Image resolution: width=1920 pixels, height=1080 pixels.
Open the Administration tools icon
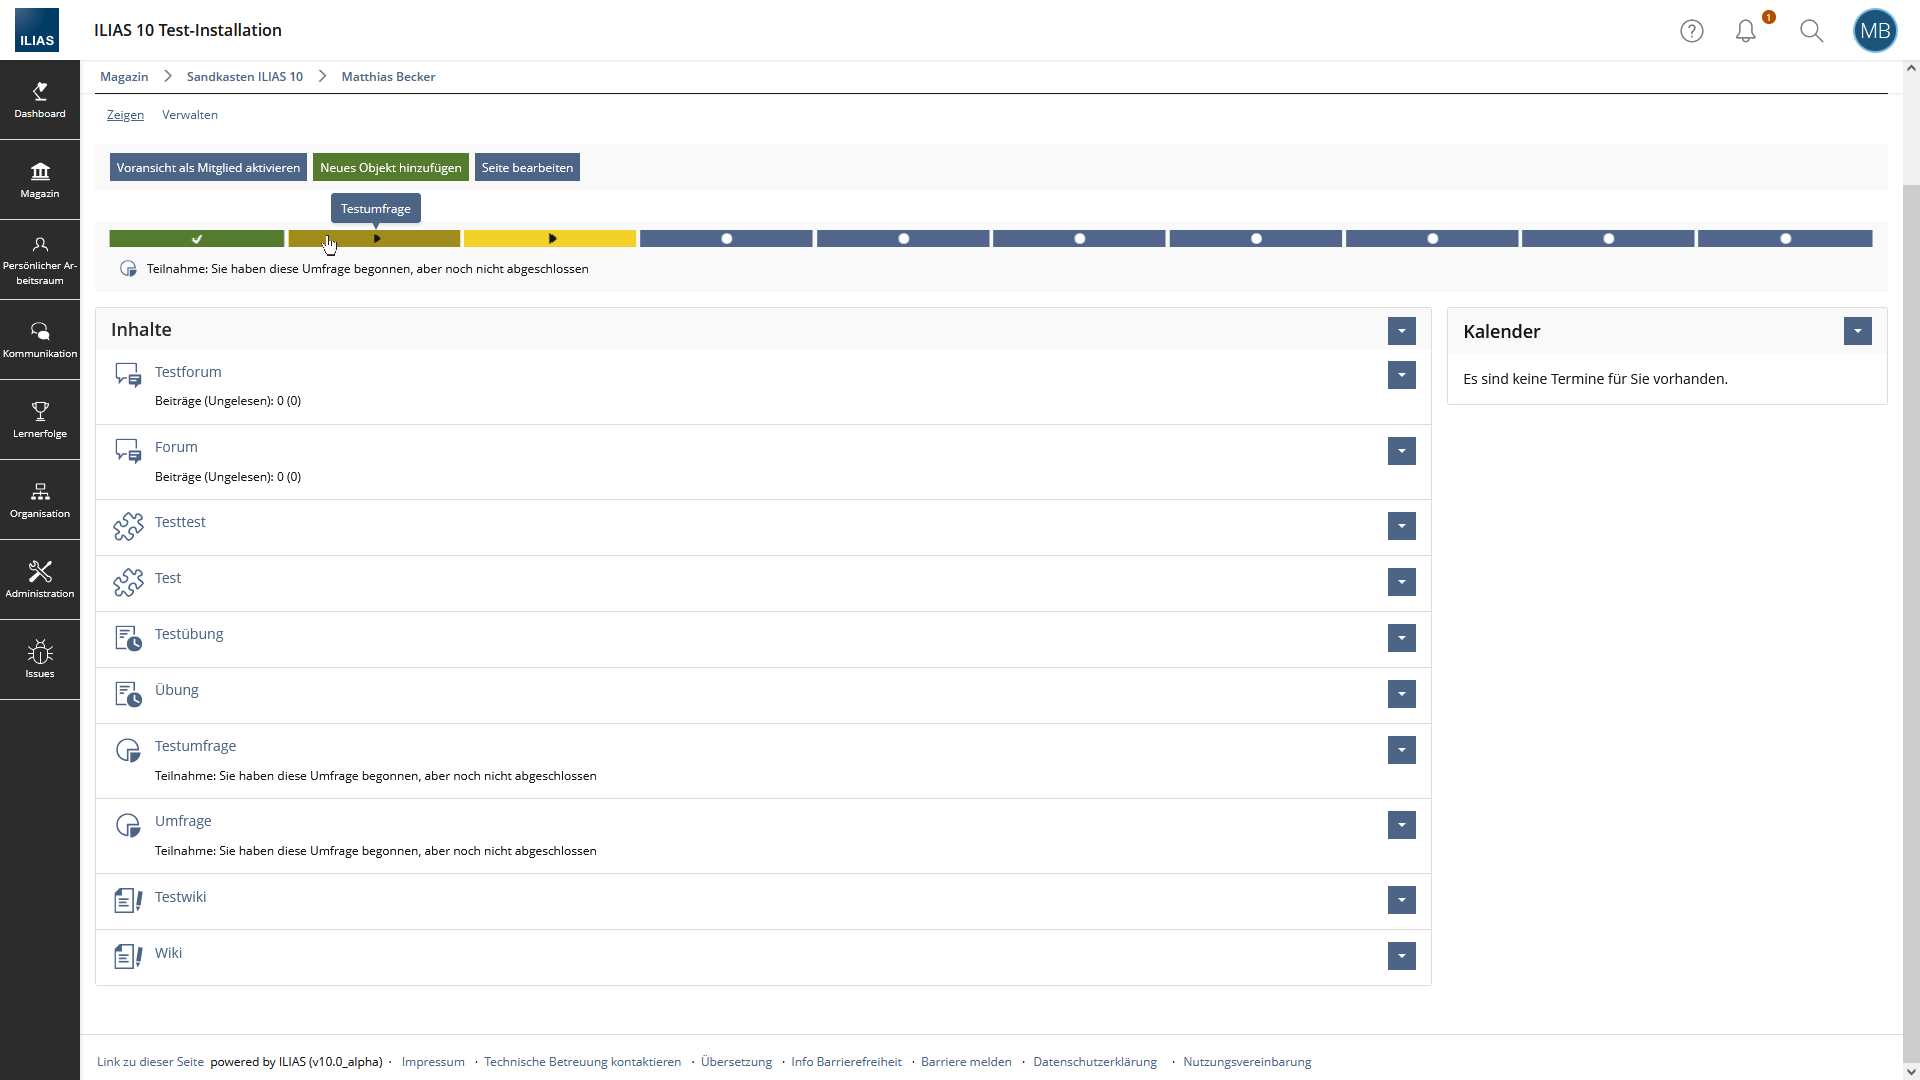point(40,579)
